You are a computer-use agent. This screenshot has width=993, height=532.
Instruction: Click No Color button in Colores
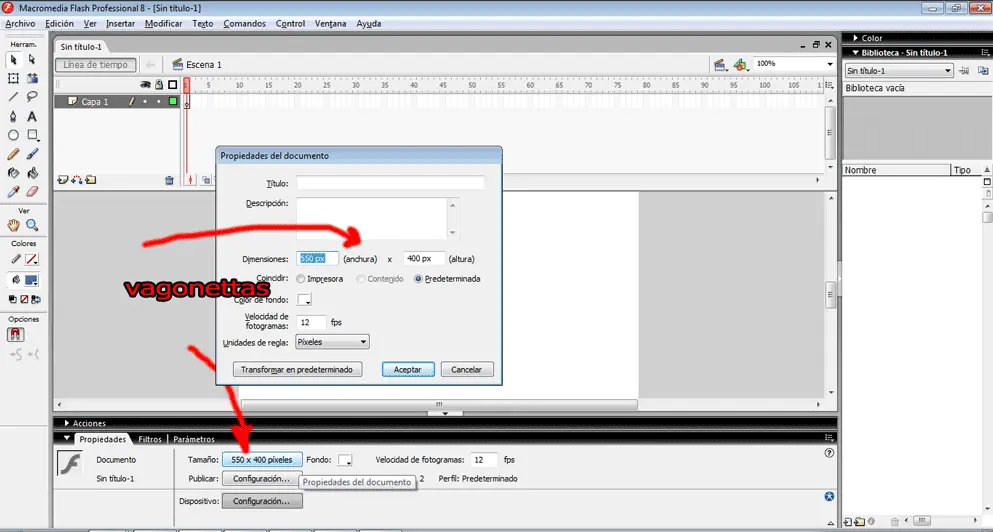point(25,300)
